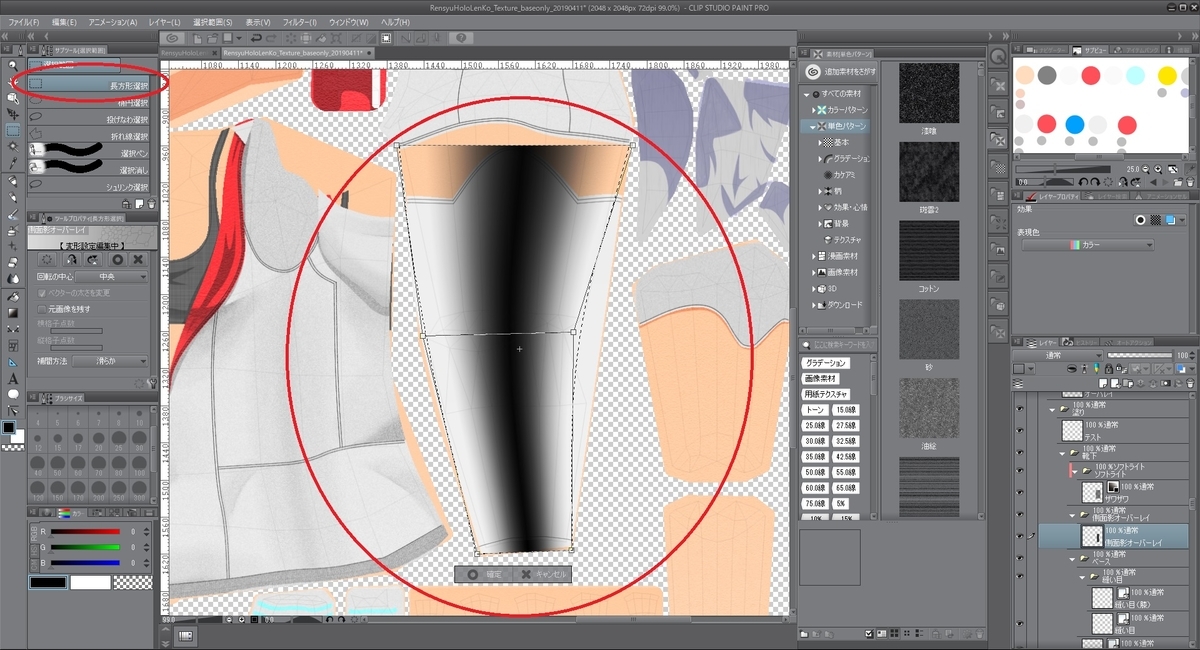Select the Eraser tool
This screenshot has height=650, width=1200.
(x=13, y=263)
